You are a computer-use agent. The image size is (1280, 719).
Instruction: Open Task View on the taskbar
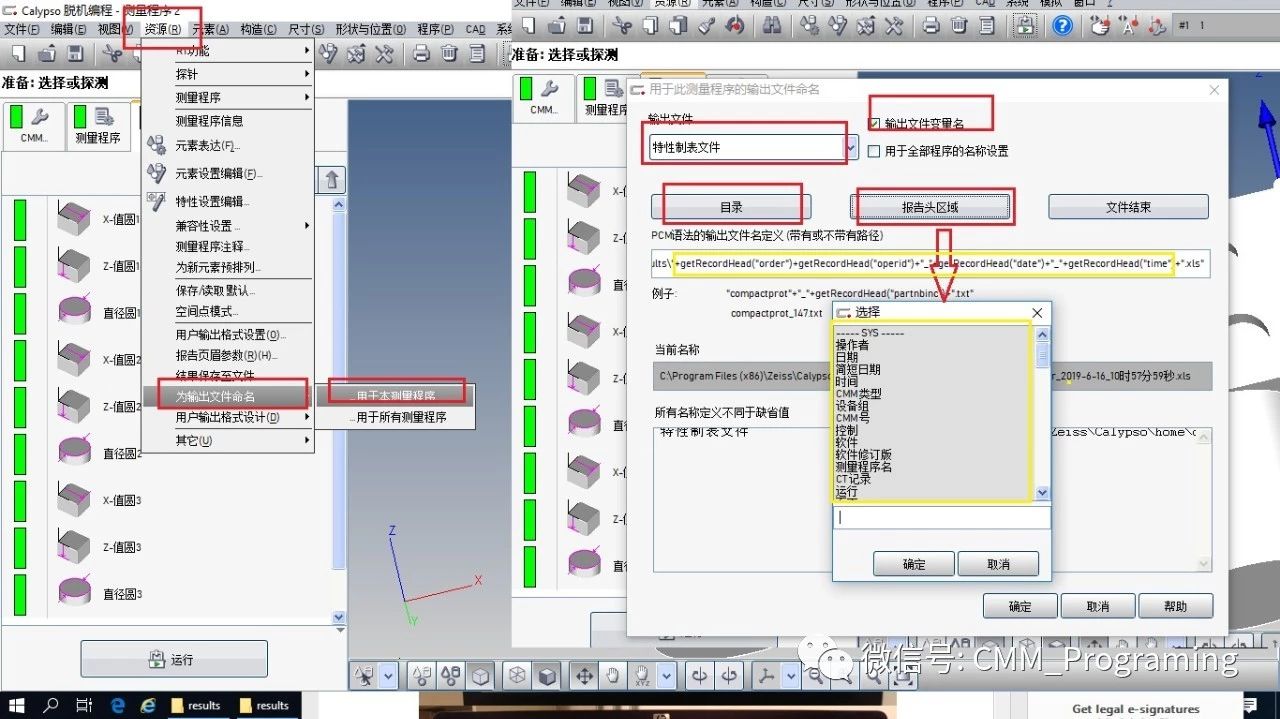click(84, 705)
